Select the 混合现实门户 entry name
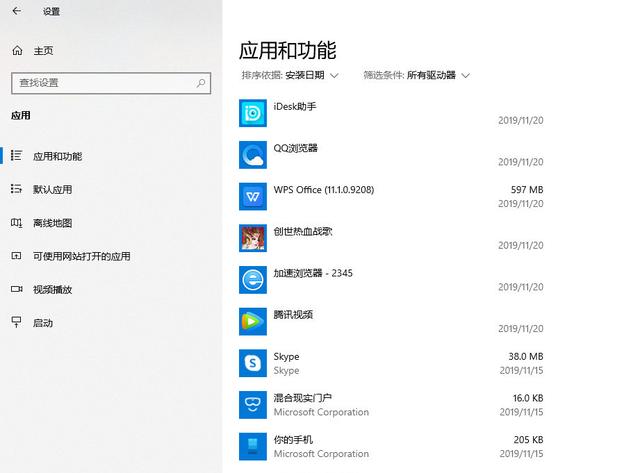The image size is (640, 473). pos(302,398)
